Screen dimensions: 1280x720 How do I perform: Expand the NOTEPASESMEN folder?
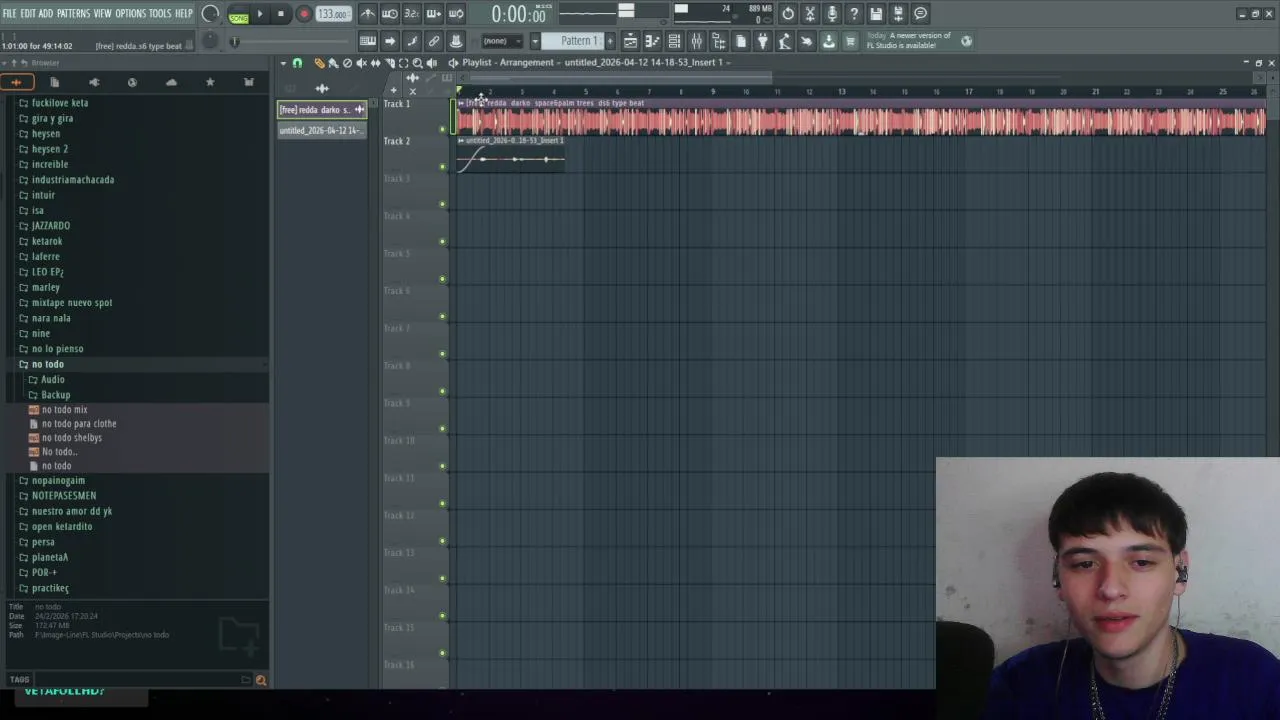(x=63, y=496)
